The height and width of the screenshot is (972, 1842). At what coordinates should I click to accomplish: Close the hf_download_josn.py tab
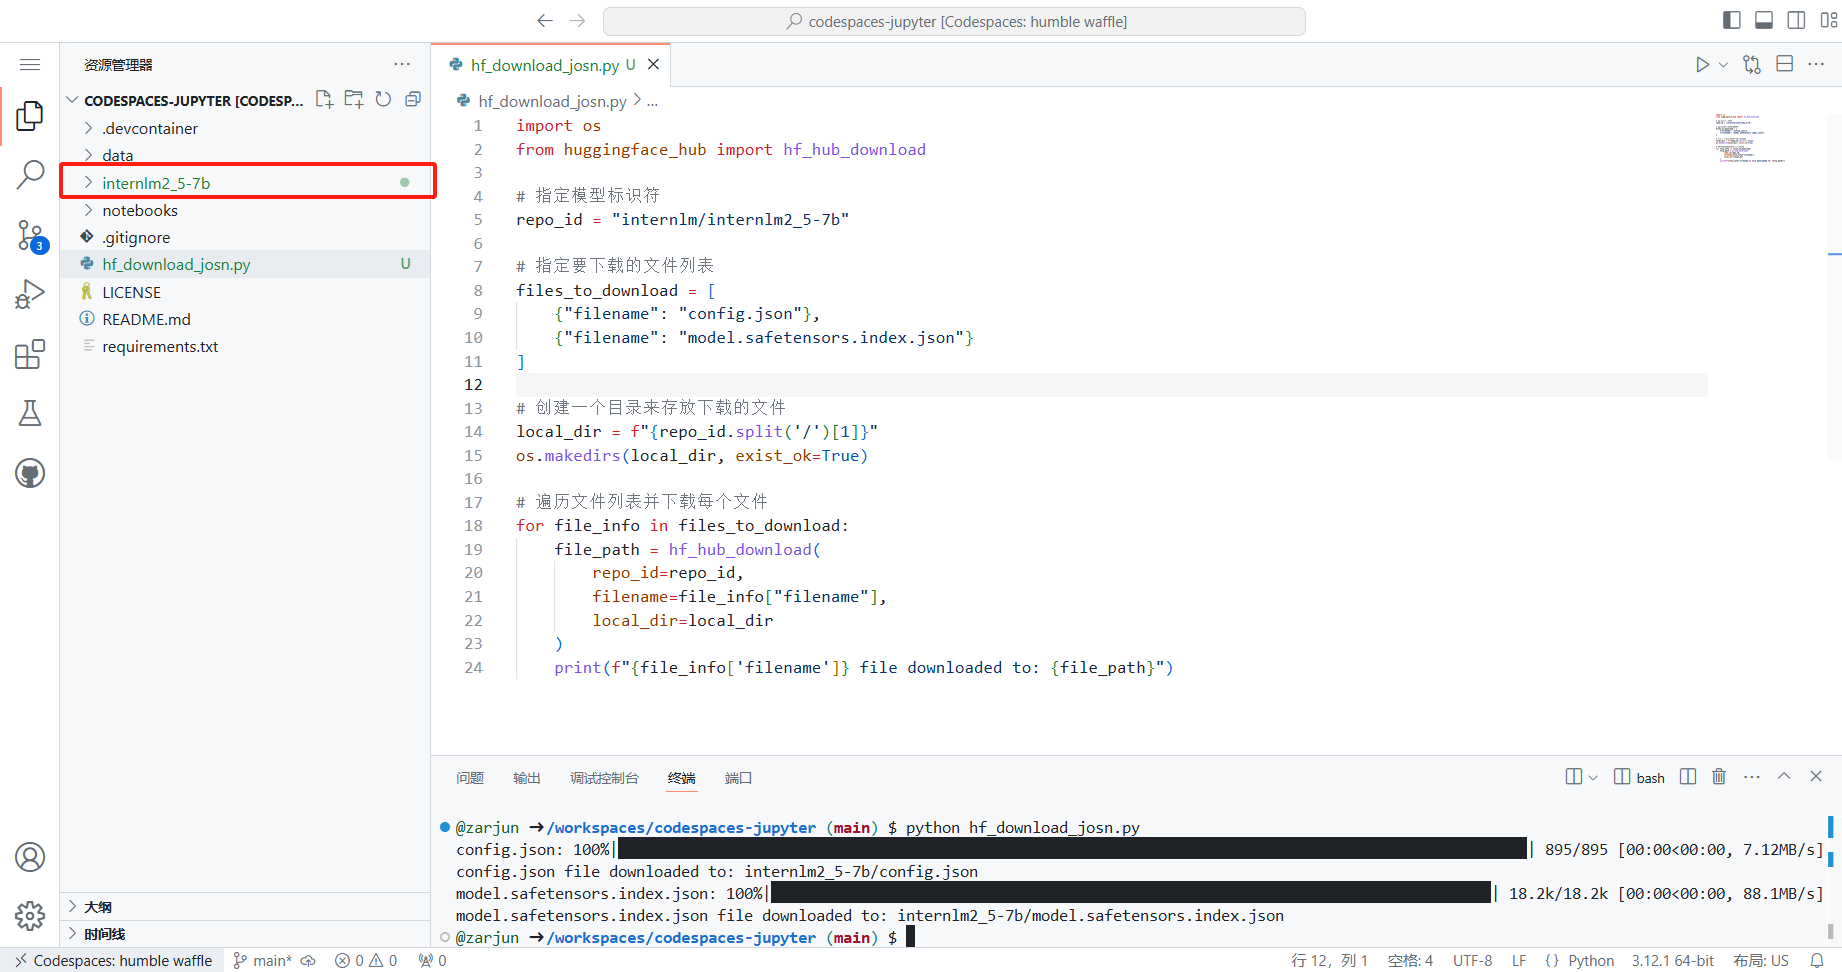coord(653,65)
